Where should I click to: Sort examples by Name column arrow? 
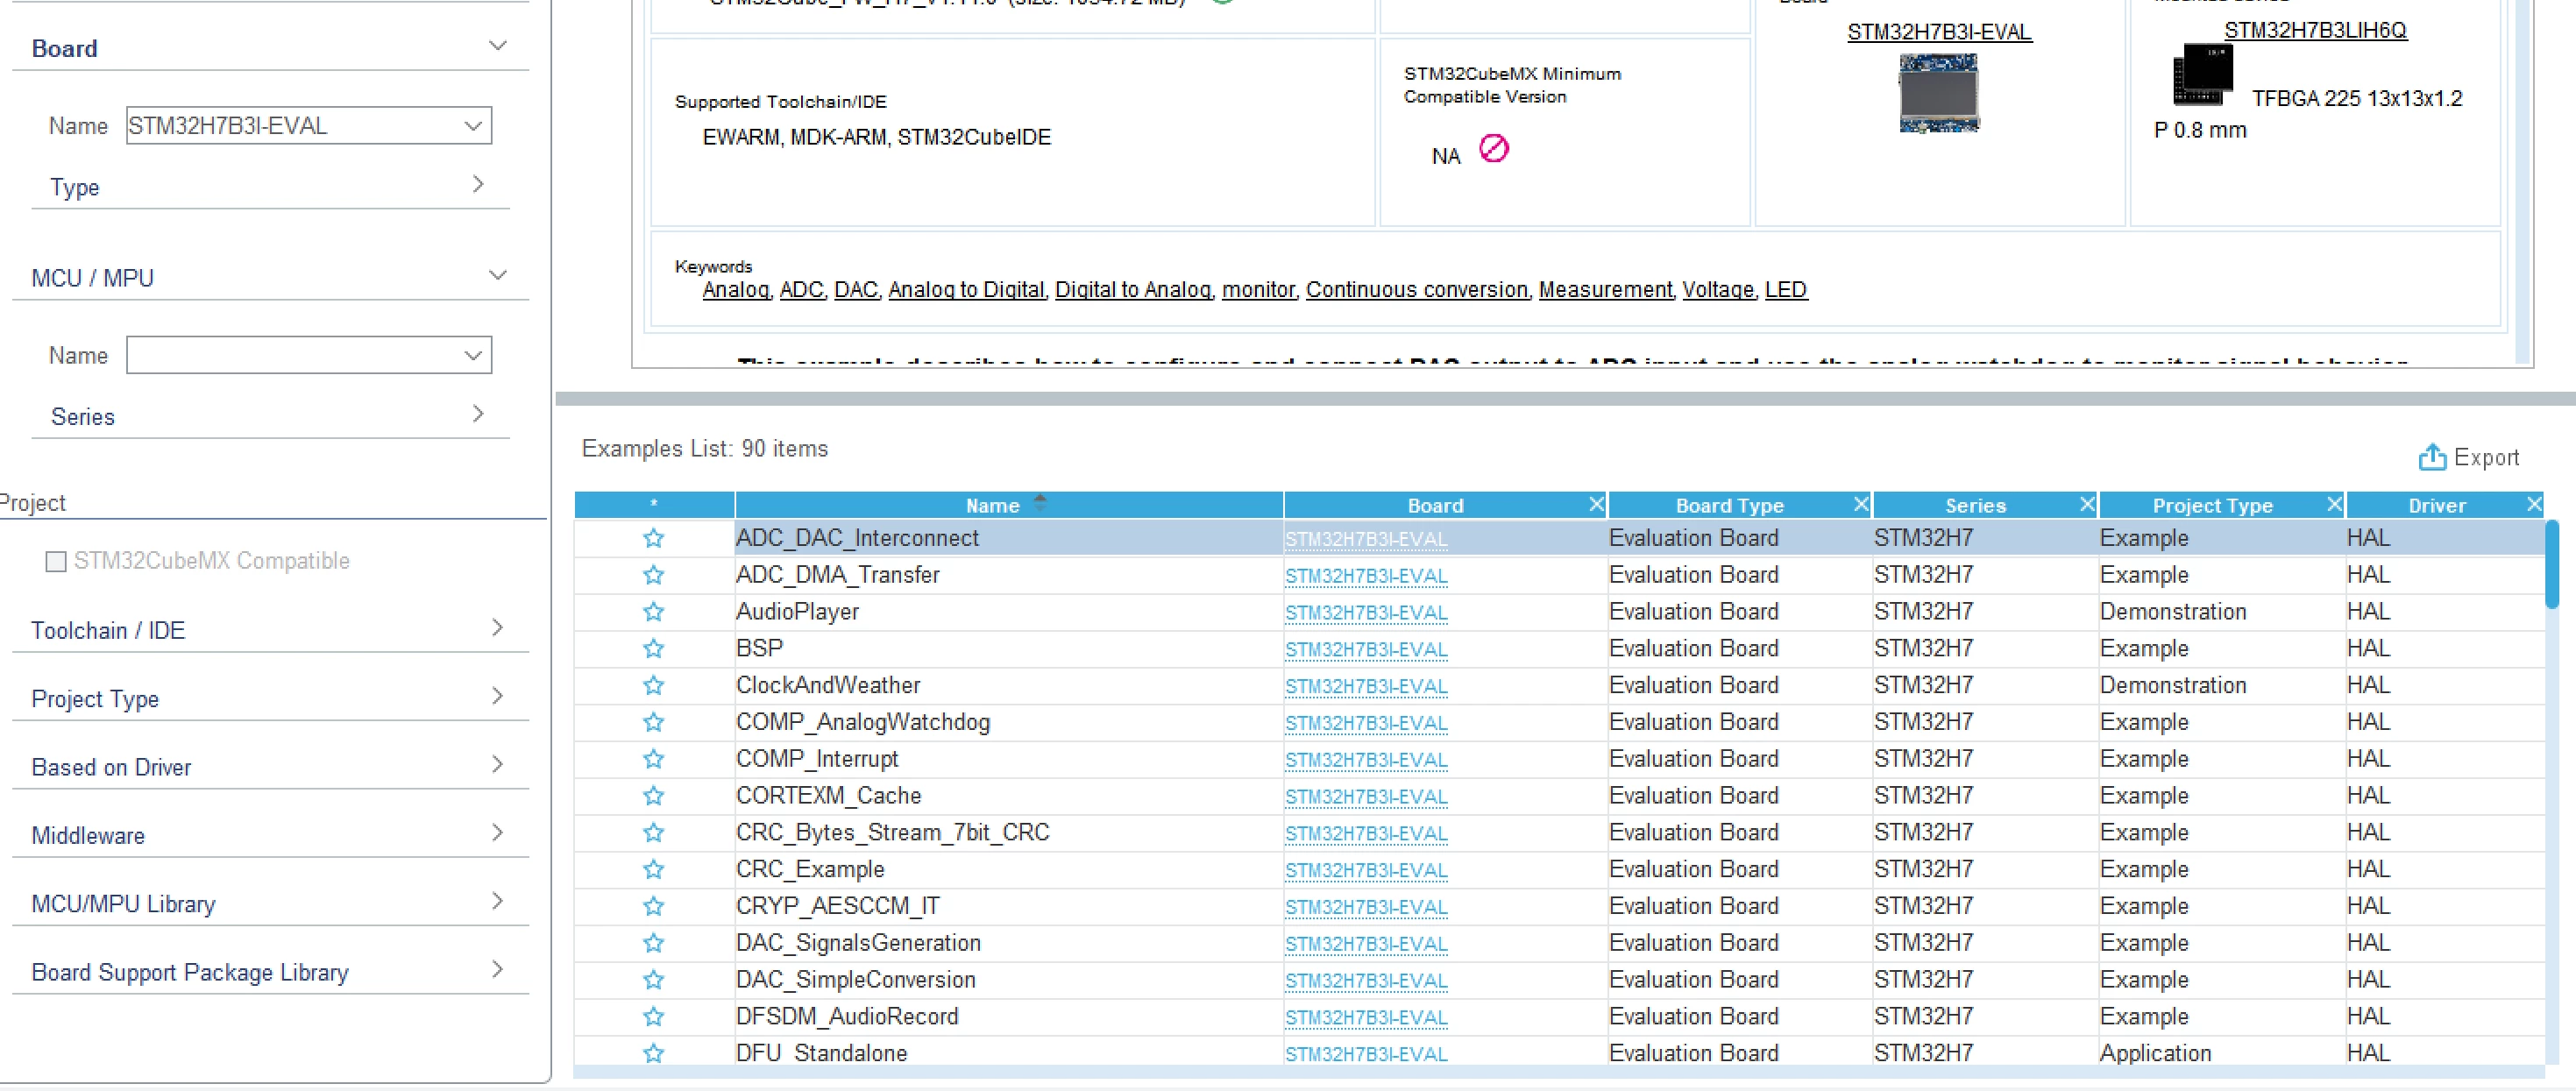1040,502
